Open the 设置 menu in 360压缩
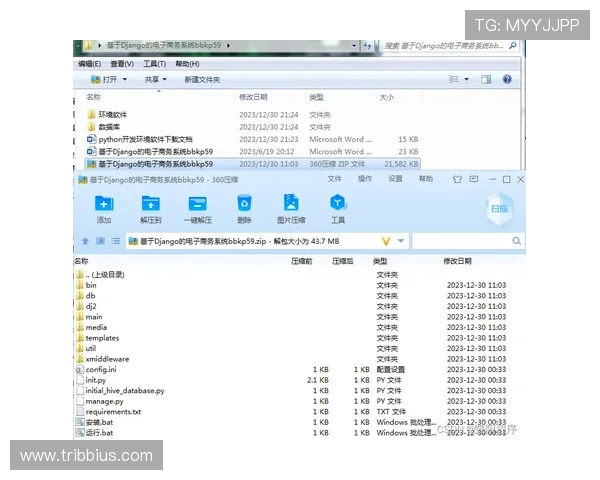The width and height of the screenshot is (600, 480). (x=395, y=179)
